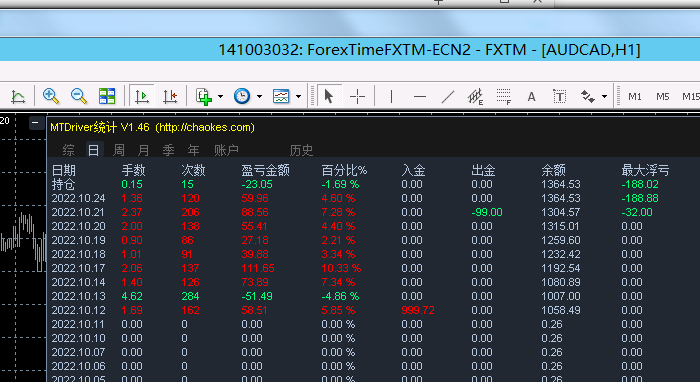Click the -99.00 withdrawal value
Viewport: 700px width, 382px height.
487,212
